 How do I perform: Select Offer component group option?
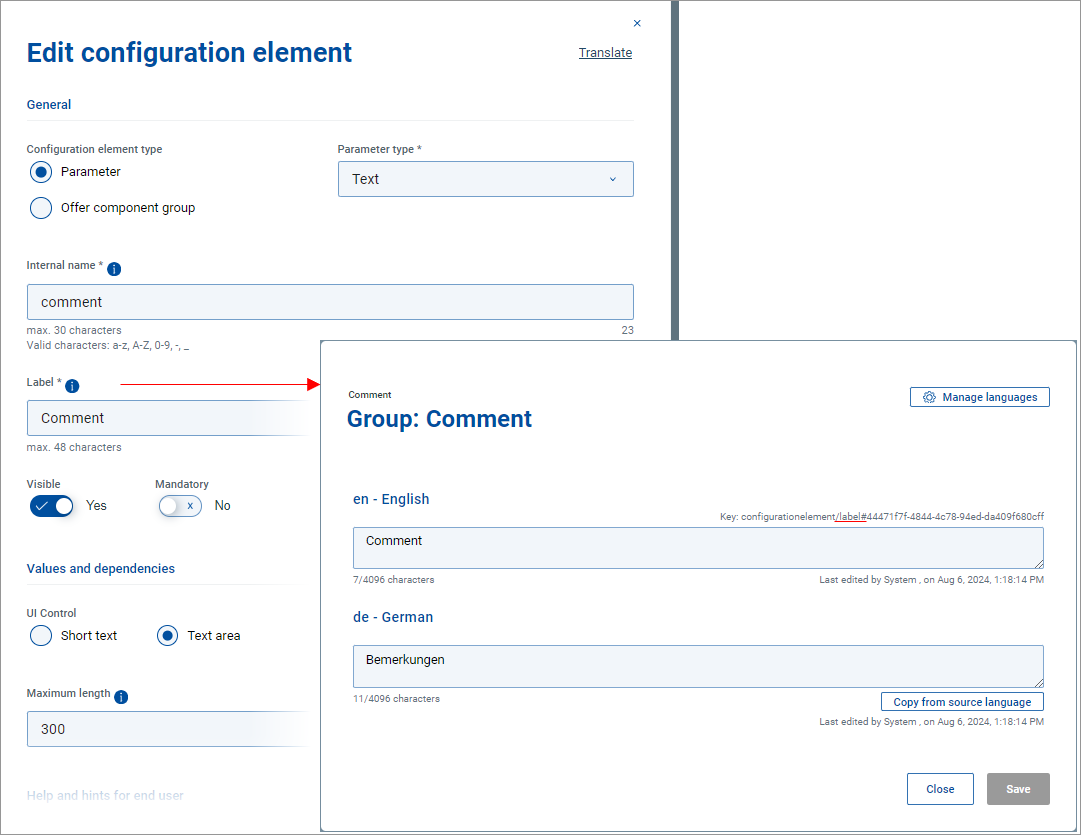click(x=40, y=208)
